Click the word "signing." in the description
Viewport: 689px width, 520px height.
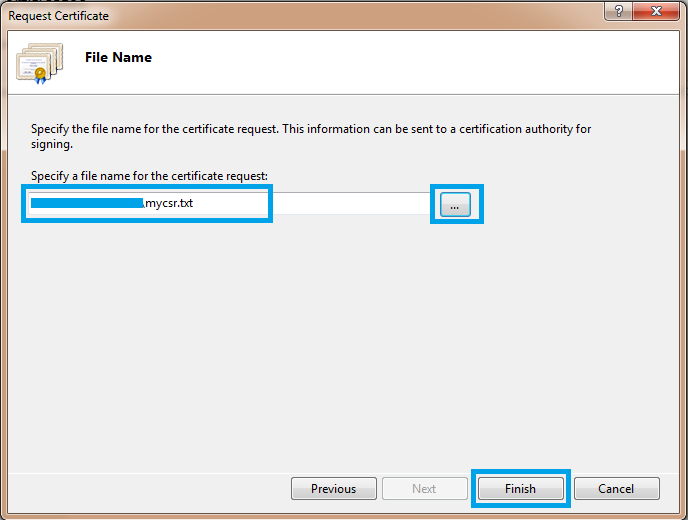pos(52,144)
